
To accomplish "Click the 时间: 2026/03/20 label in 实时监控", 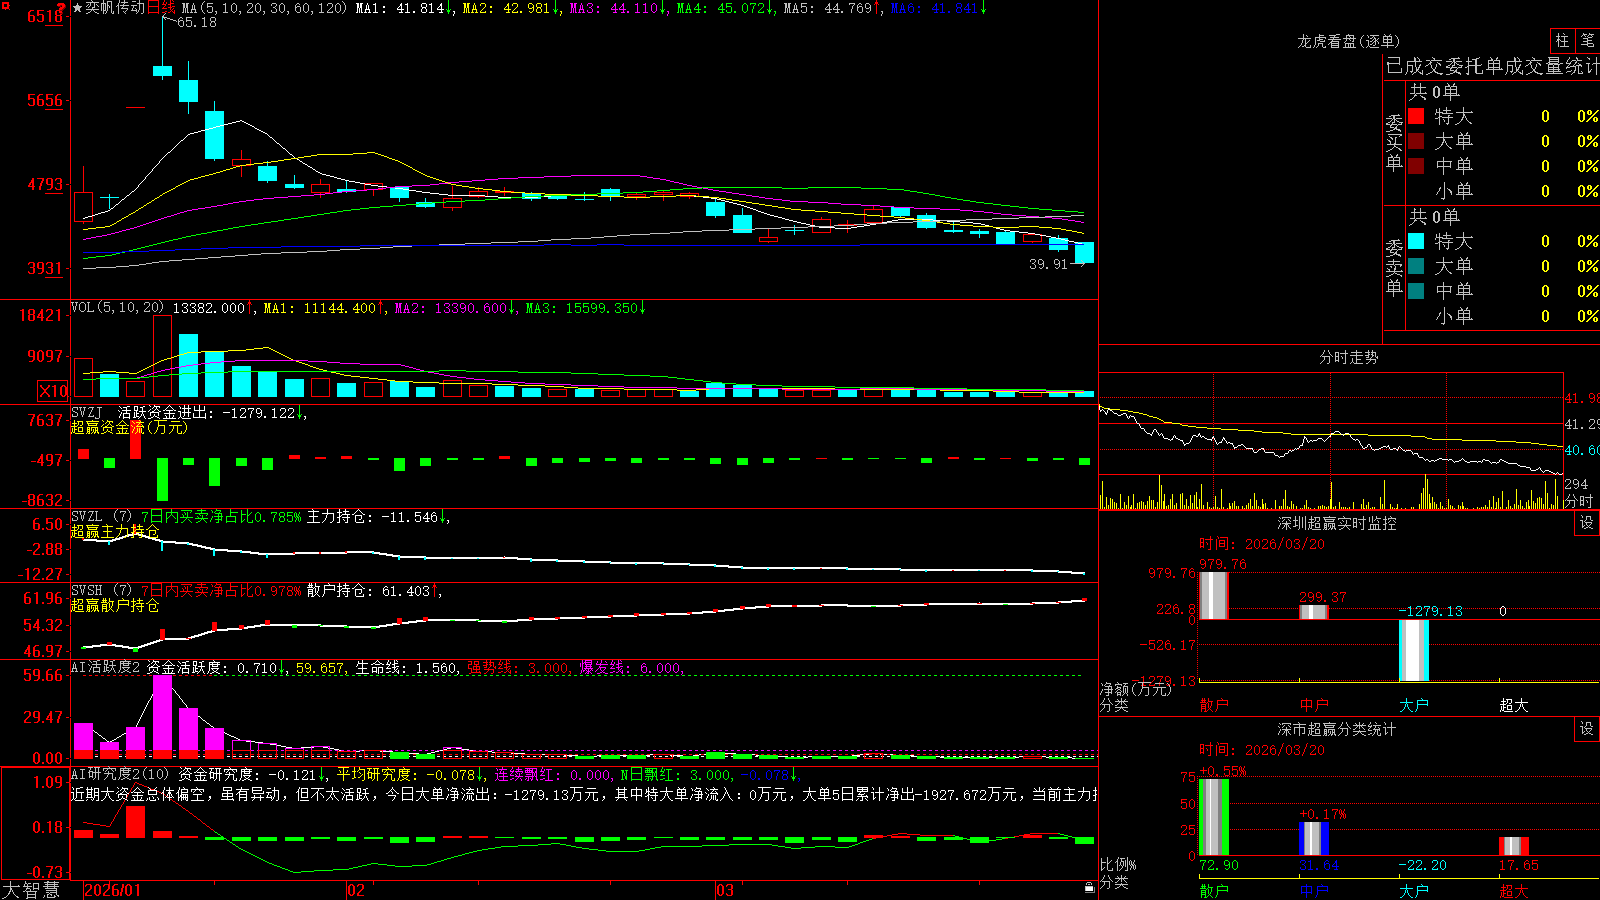I will click(x=1262, y=544).
